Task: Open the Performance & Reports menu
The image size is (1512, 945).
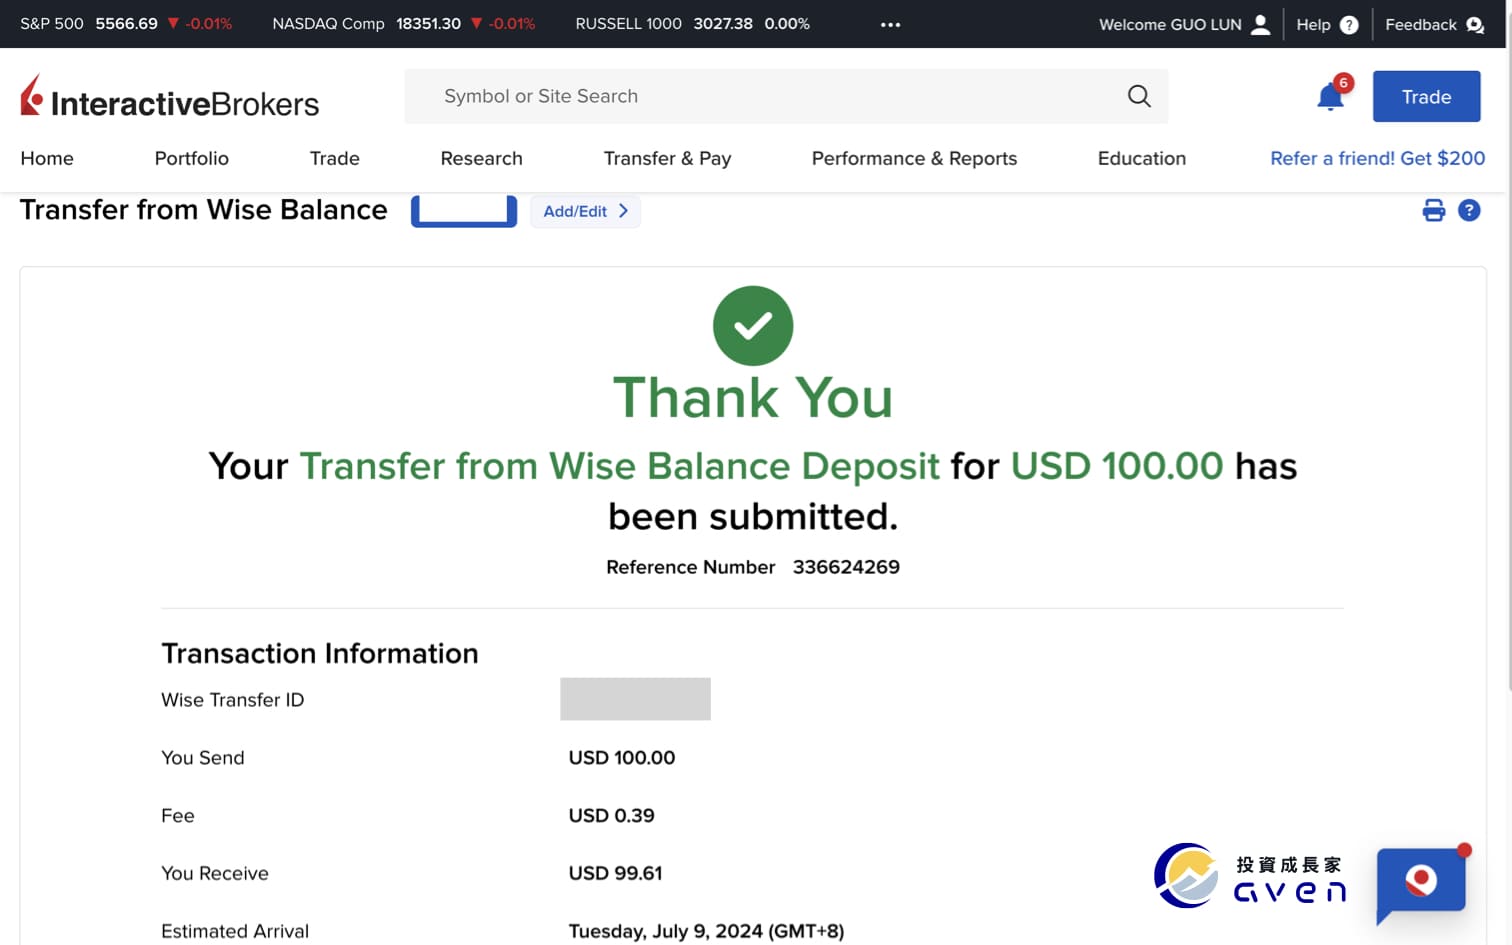Action: pyautogui.click(x=914, y=158)
